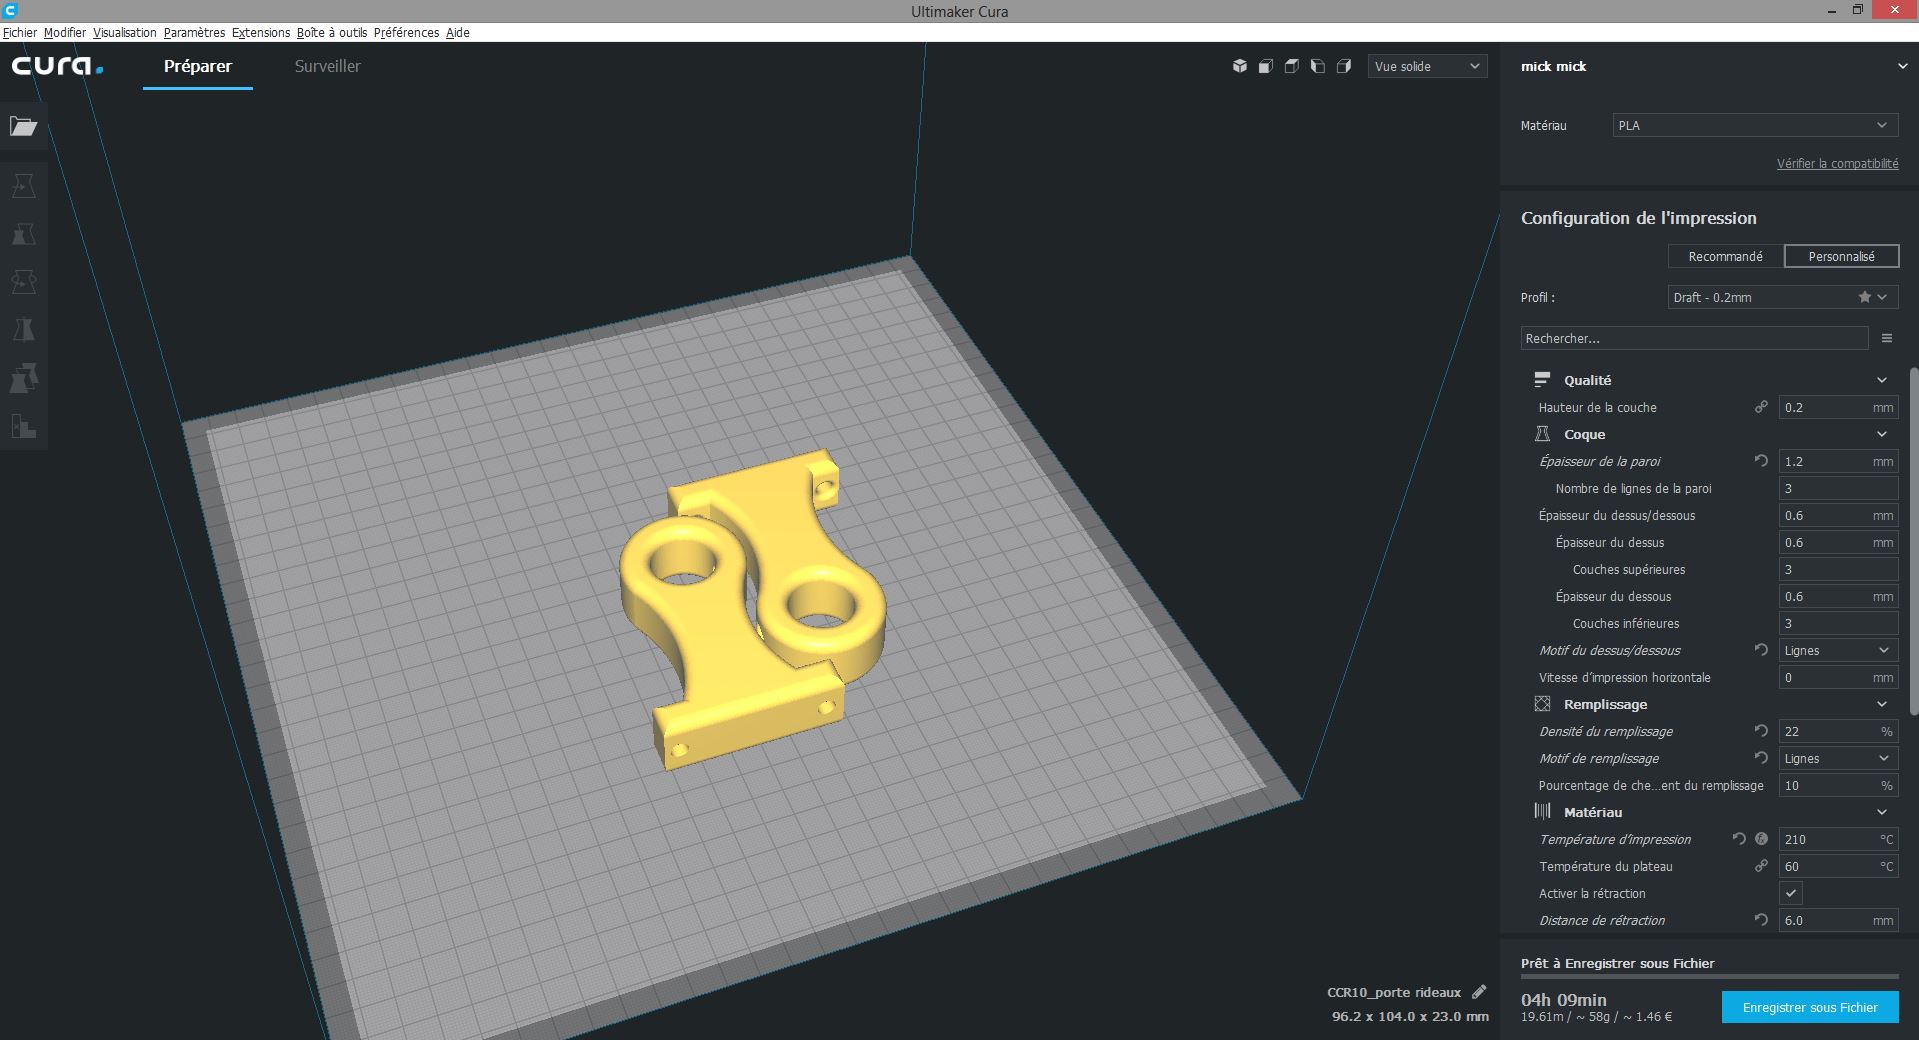This screenshot has width=1919, height=1040.
Task: Switch to left side camera view icon
Action: (1318, 66)
